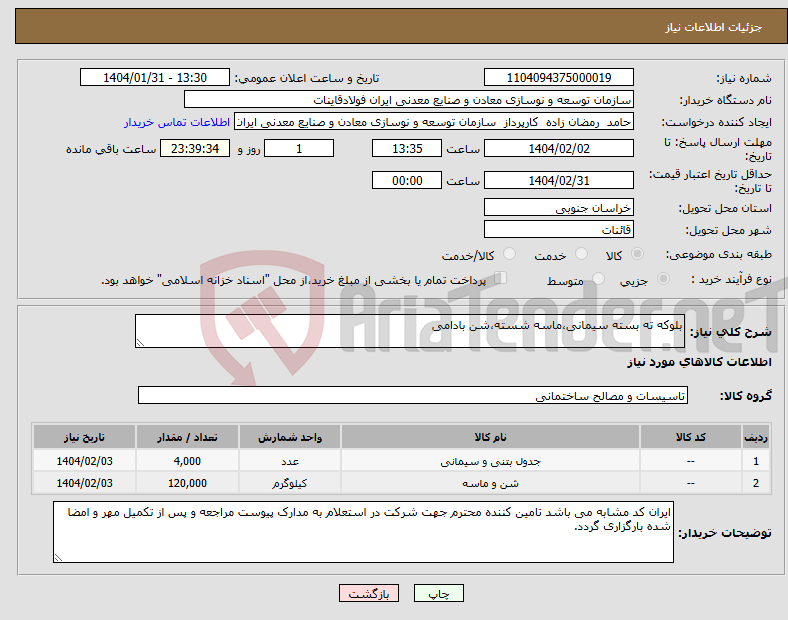Click the remaining time field 23:39:34
The width and height of the screenshot is (788, 620).
[x=195, y=148]
